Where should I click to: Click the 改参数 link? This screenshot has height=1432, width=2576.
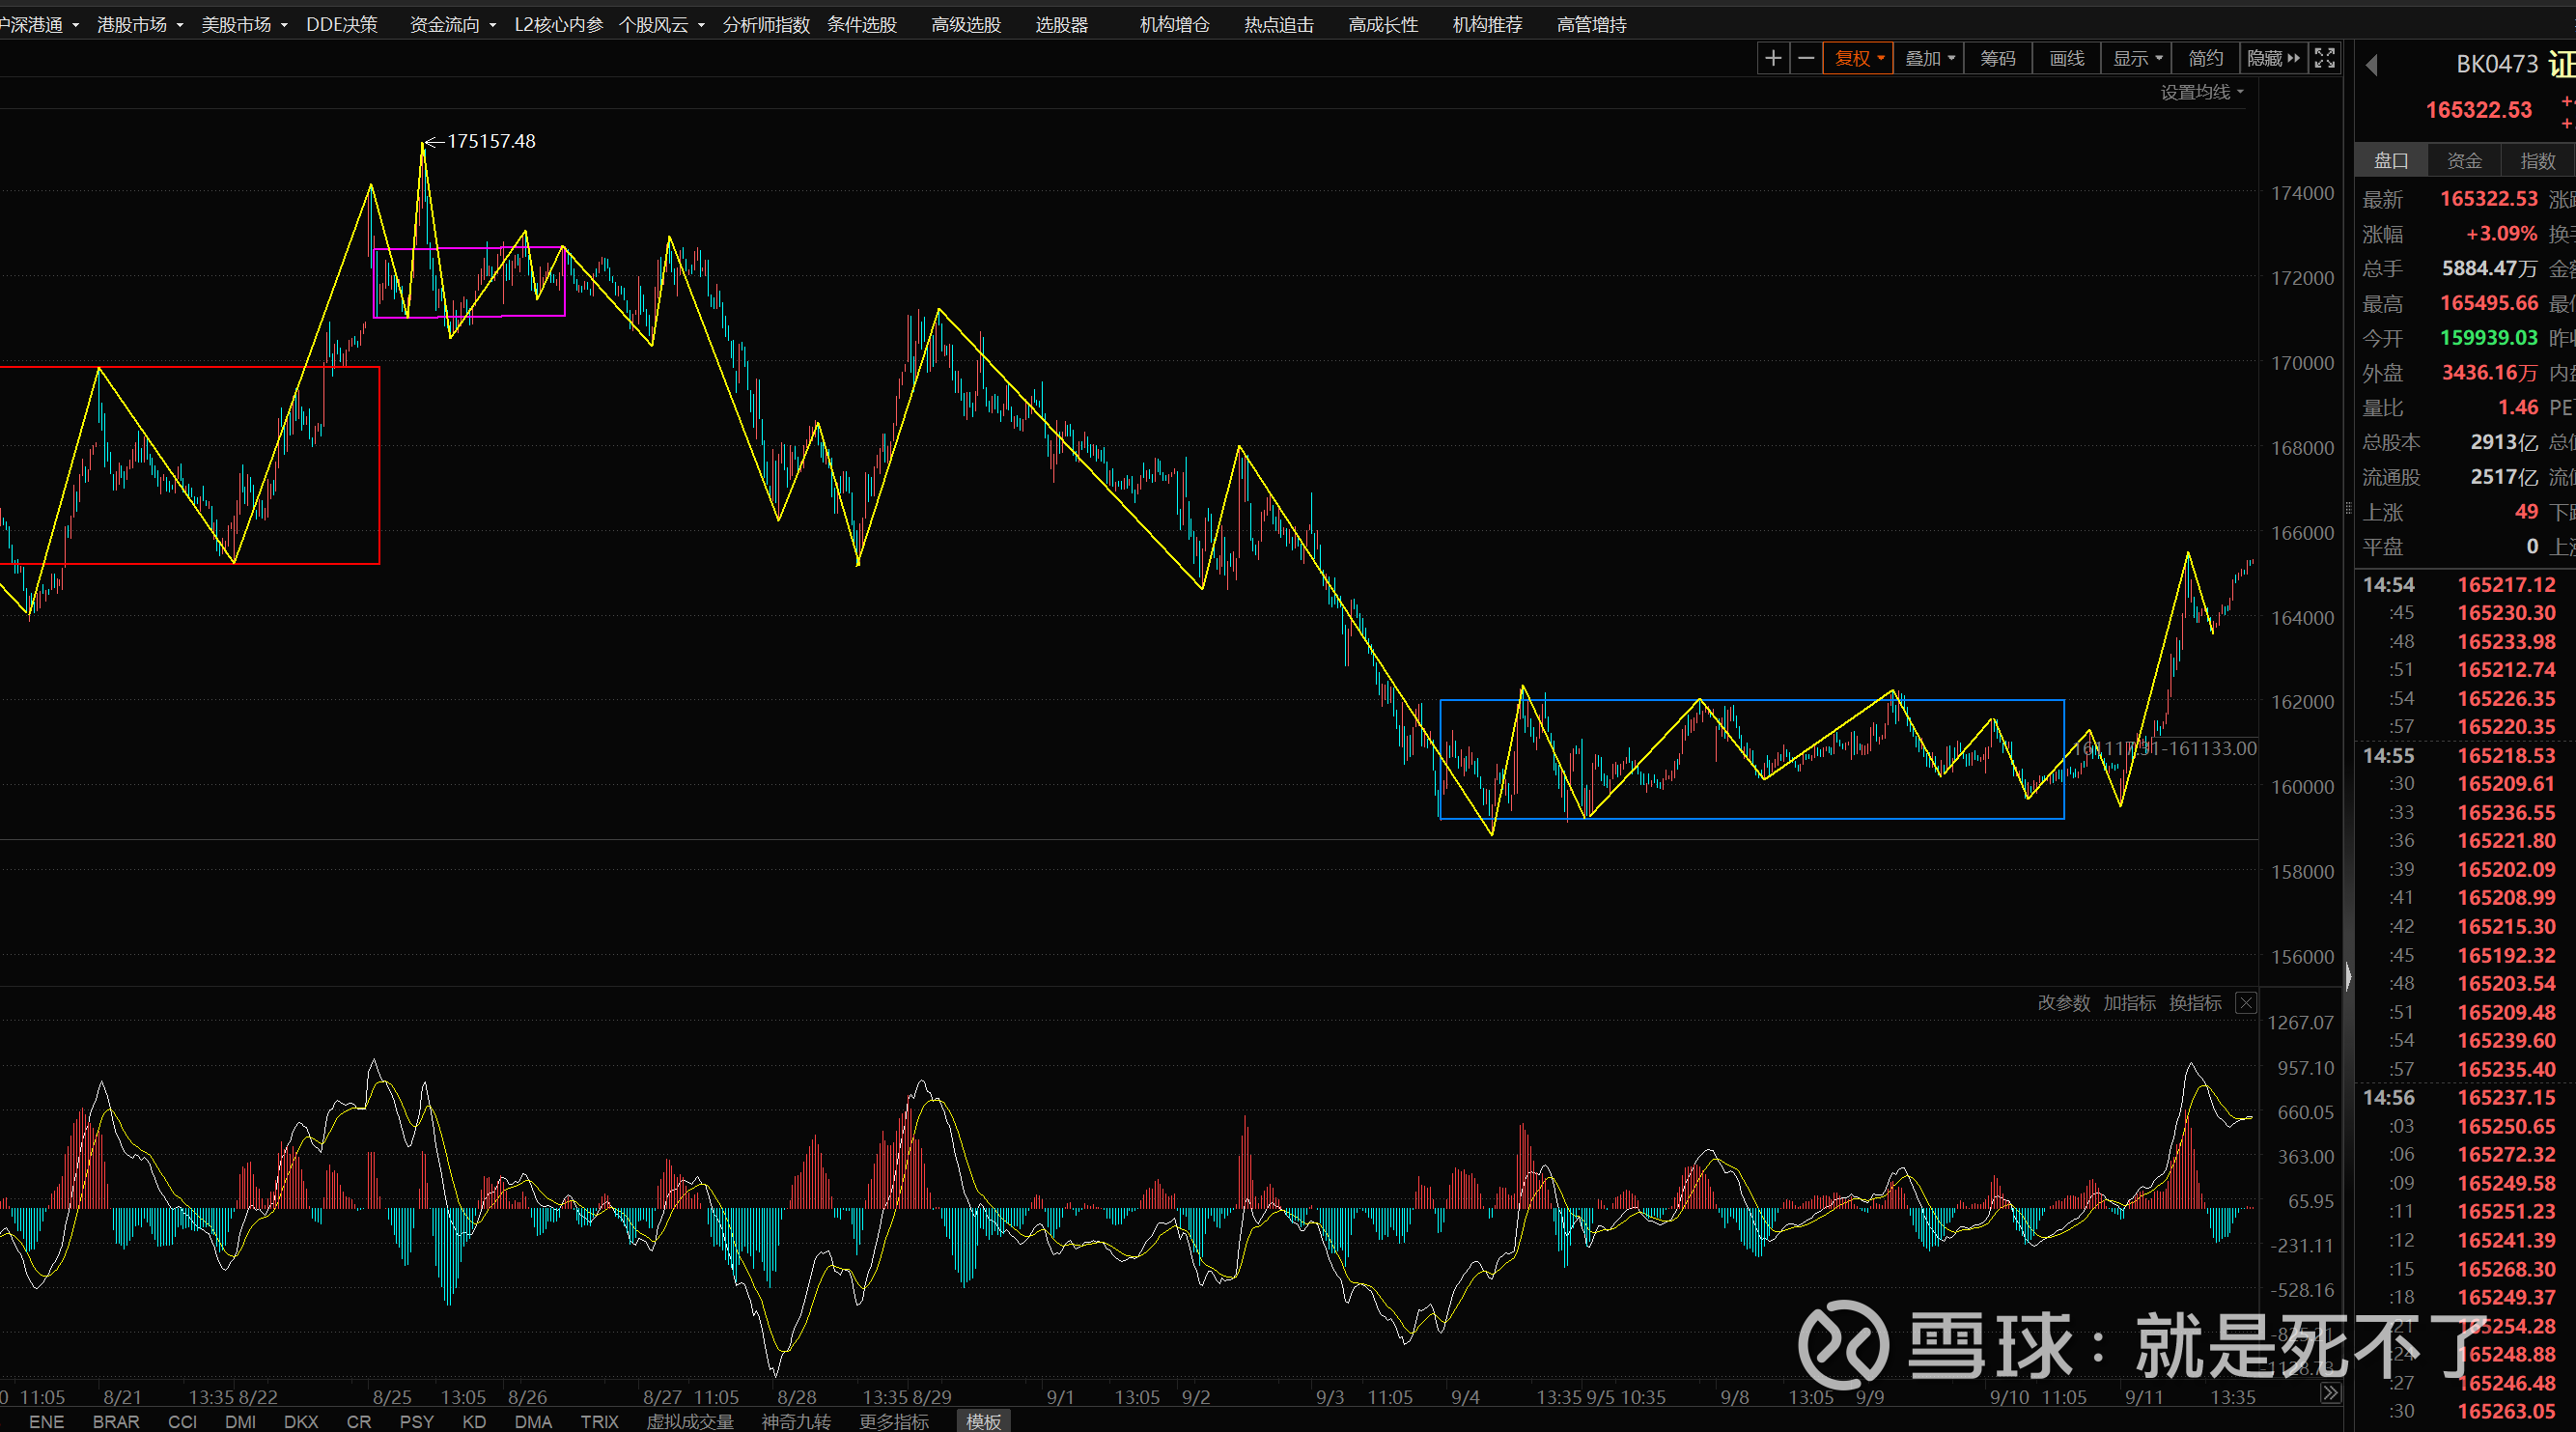(2063, 1003)
